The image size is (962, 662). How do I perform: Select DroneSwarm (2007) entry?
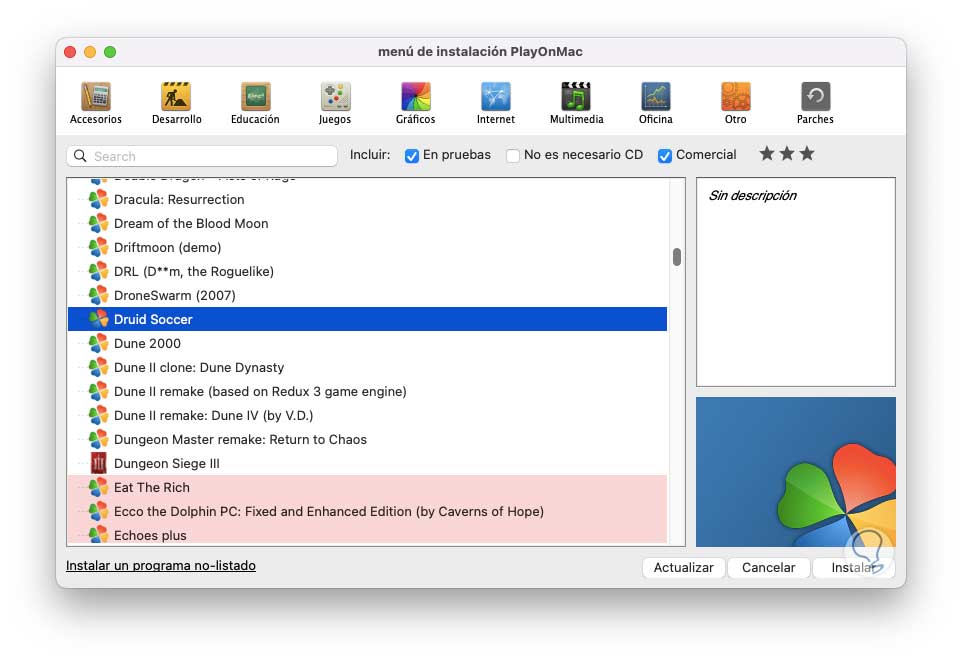point(367,295)
